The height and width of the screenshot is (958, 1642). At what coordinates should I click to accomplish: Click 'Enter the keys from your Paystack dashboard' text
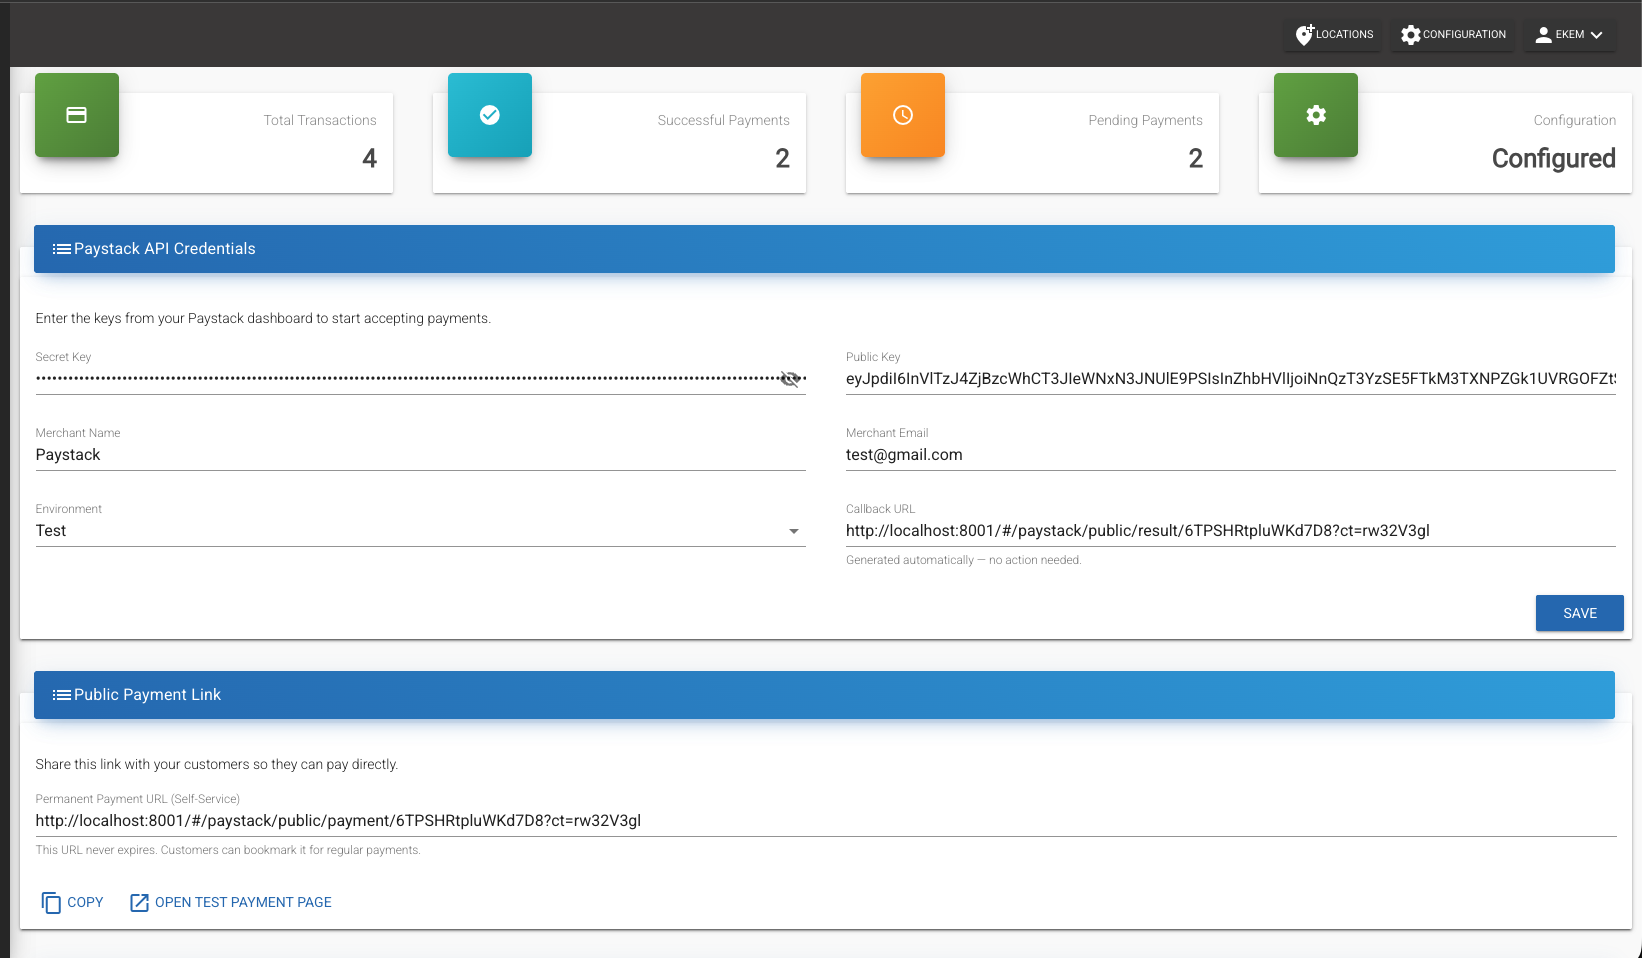[x=263, y=318]
